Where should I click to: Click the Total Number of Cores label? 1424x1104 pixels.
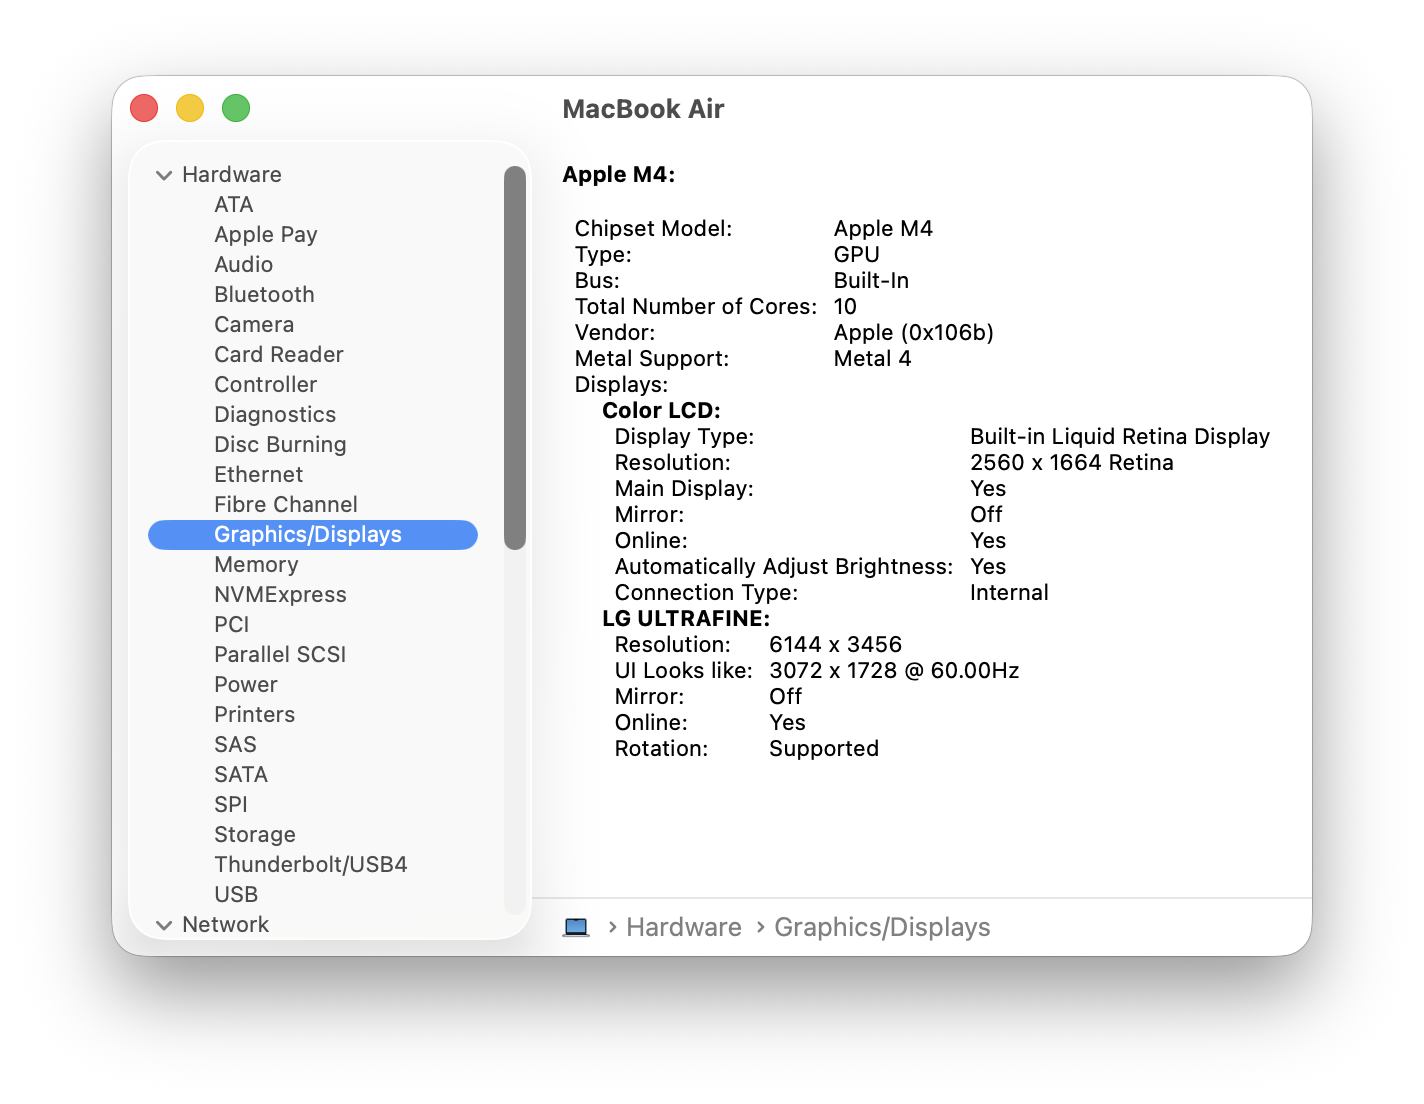(x=695, y=306)
